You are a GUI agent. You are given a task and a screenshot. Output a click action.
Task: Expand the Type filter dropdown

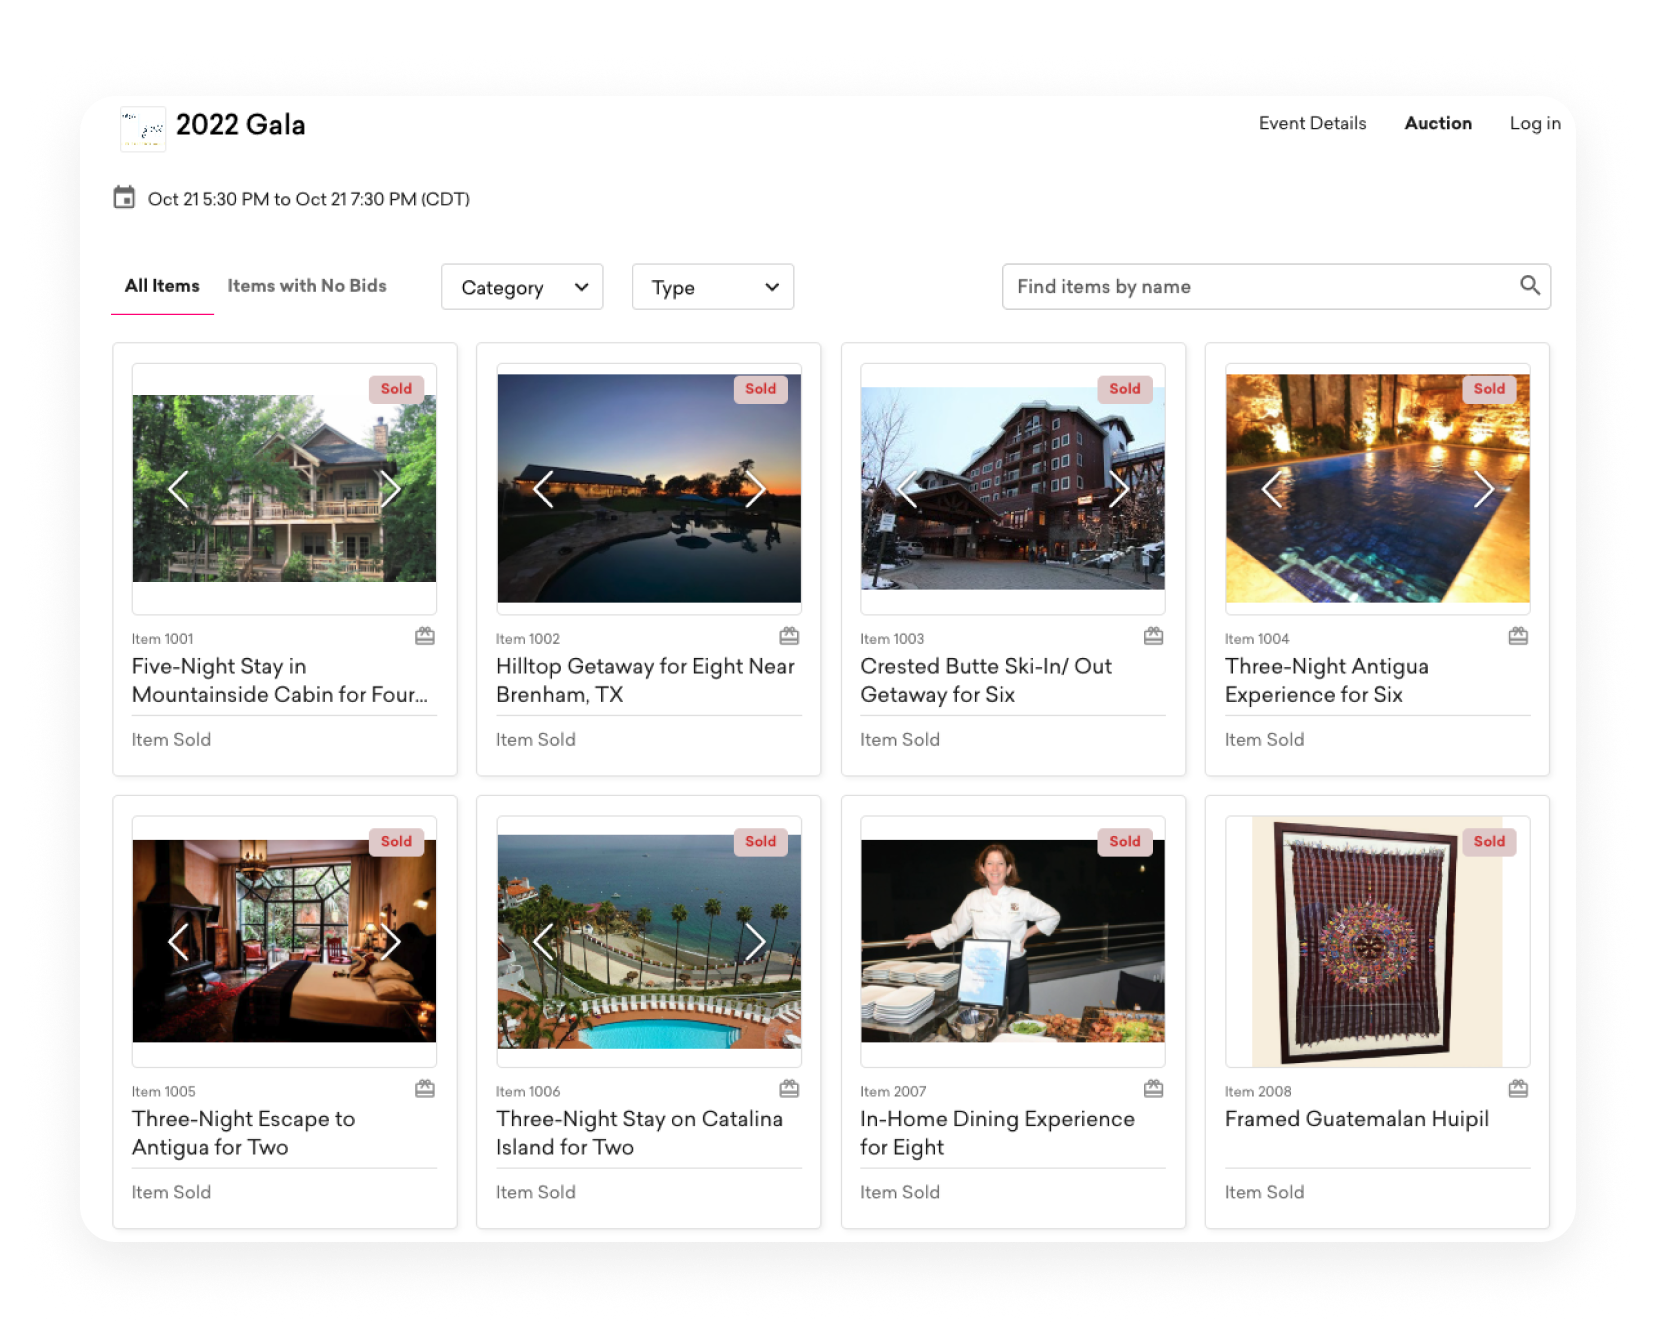[713, 288]
